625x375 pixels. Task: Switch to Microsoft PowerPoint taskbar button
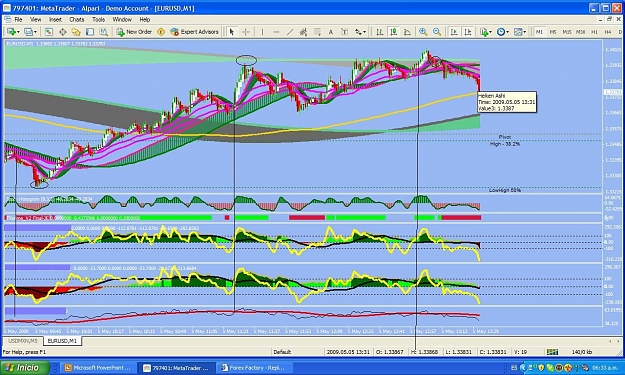98,368
